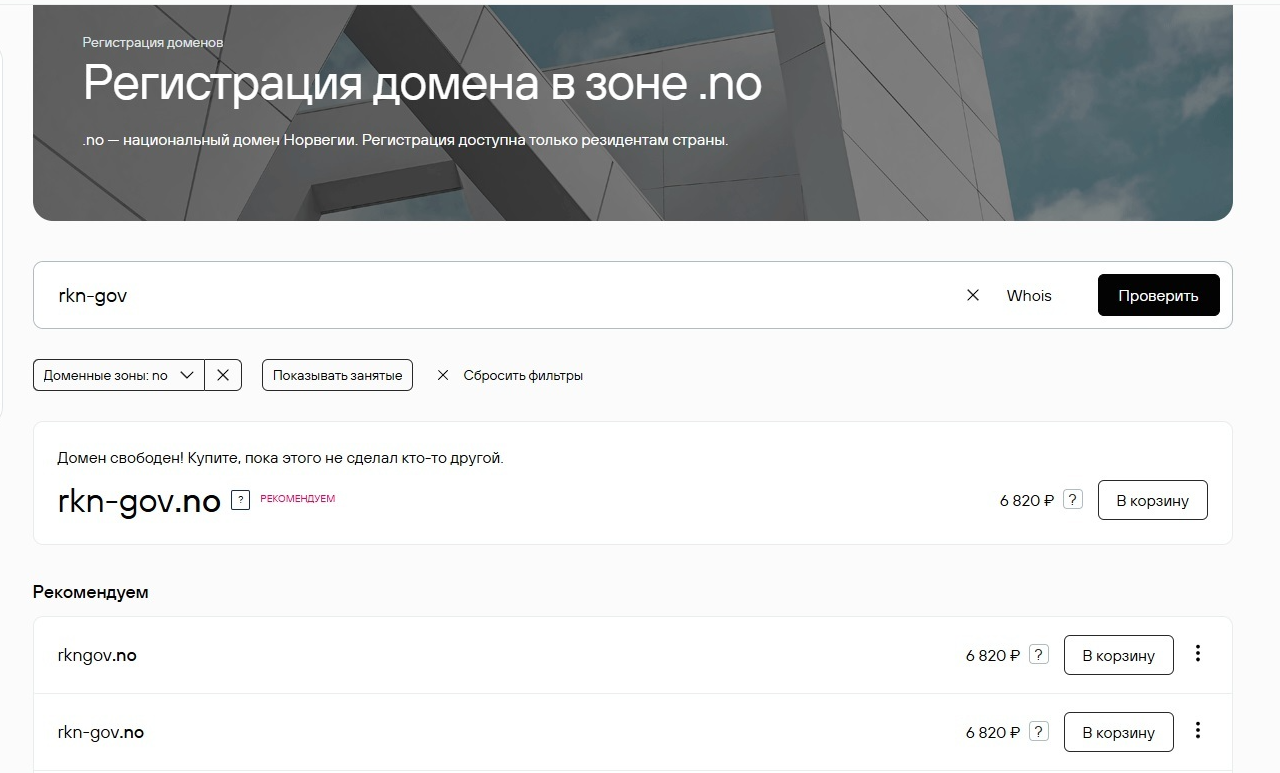Open the question-mark hint beside rkn-gov.no title
The width and height of the screenshot is (1280, 773).
tap(240, 499)
